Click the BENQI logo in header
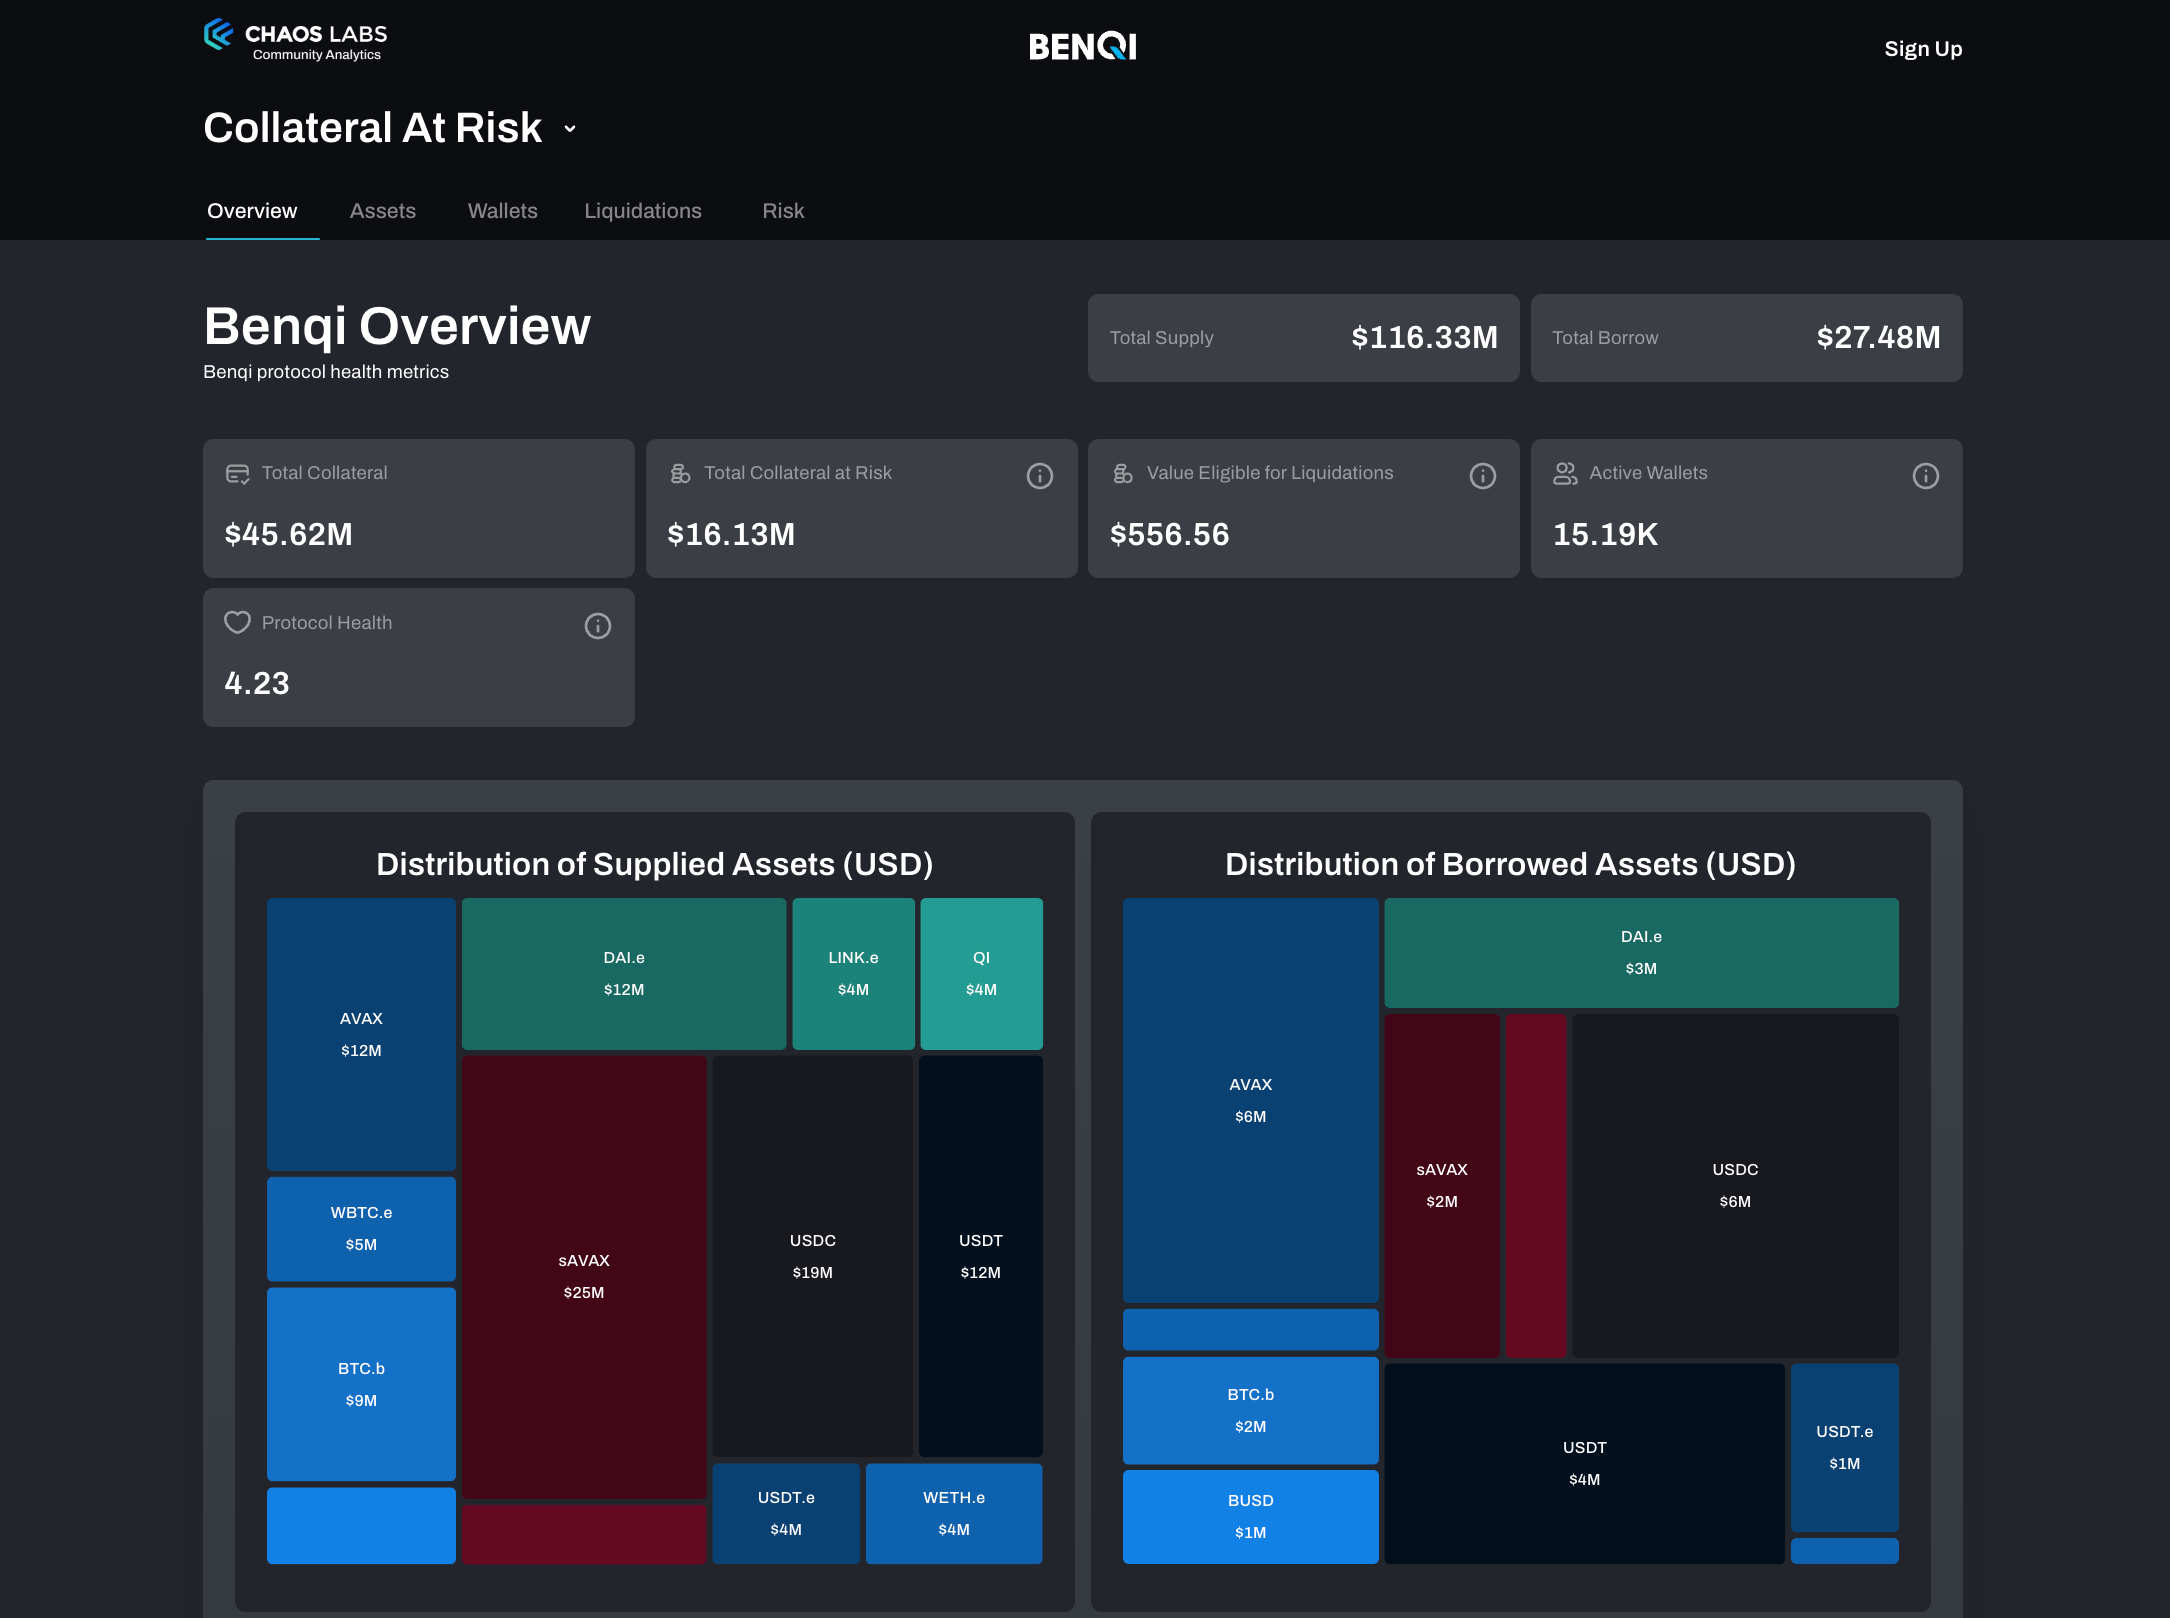 (x=1083, y=46)
